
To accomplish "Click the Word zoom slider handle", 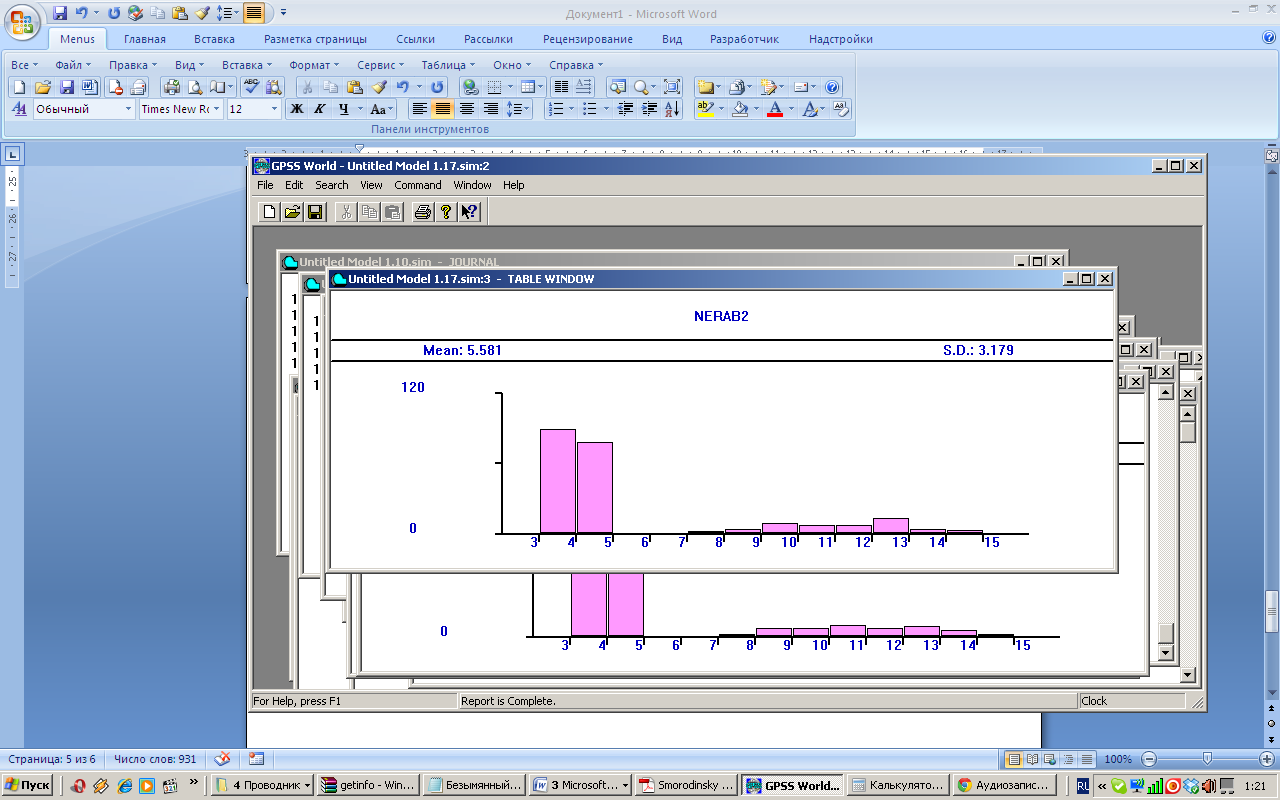I will coord(1207,758).
